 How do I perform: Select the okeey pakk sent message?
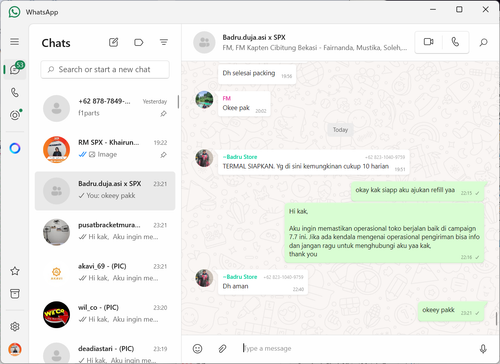point(451,311)
